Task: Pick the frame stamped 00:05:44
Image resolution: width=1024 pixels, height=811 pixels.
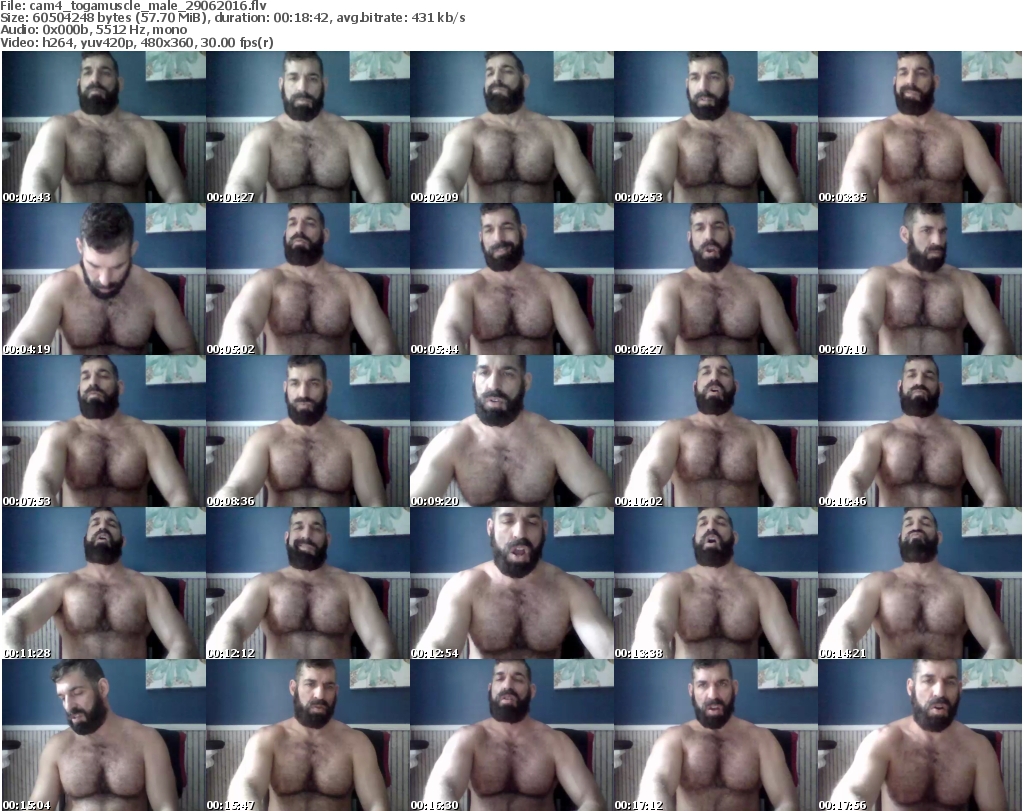Action: (x=512, y=279)
